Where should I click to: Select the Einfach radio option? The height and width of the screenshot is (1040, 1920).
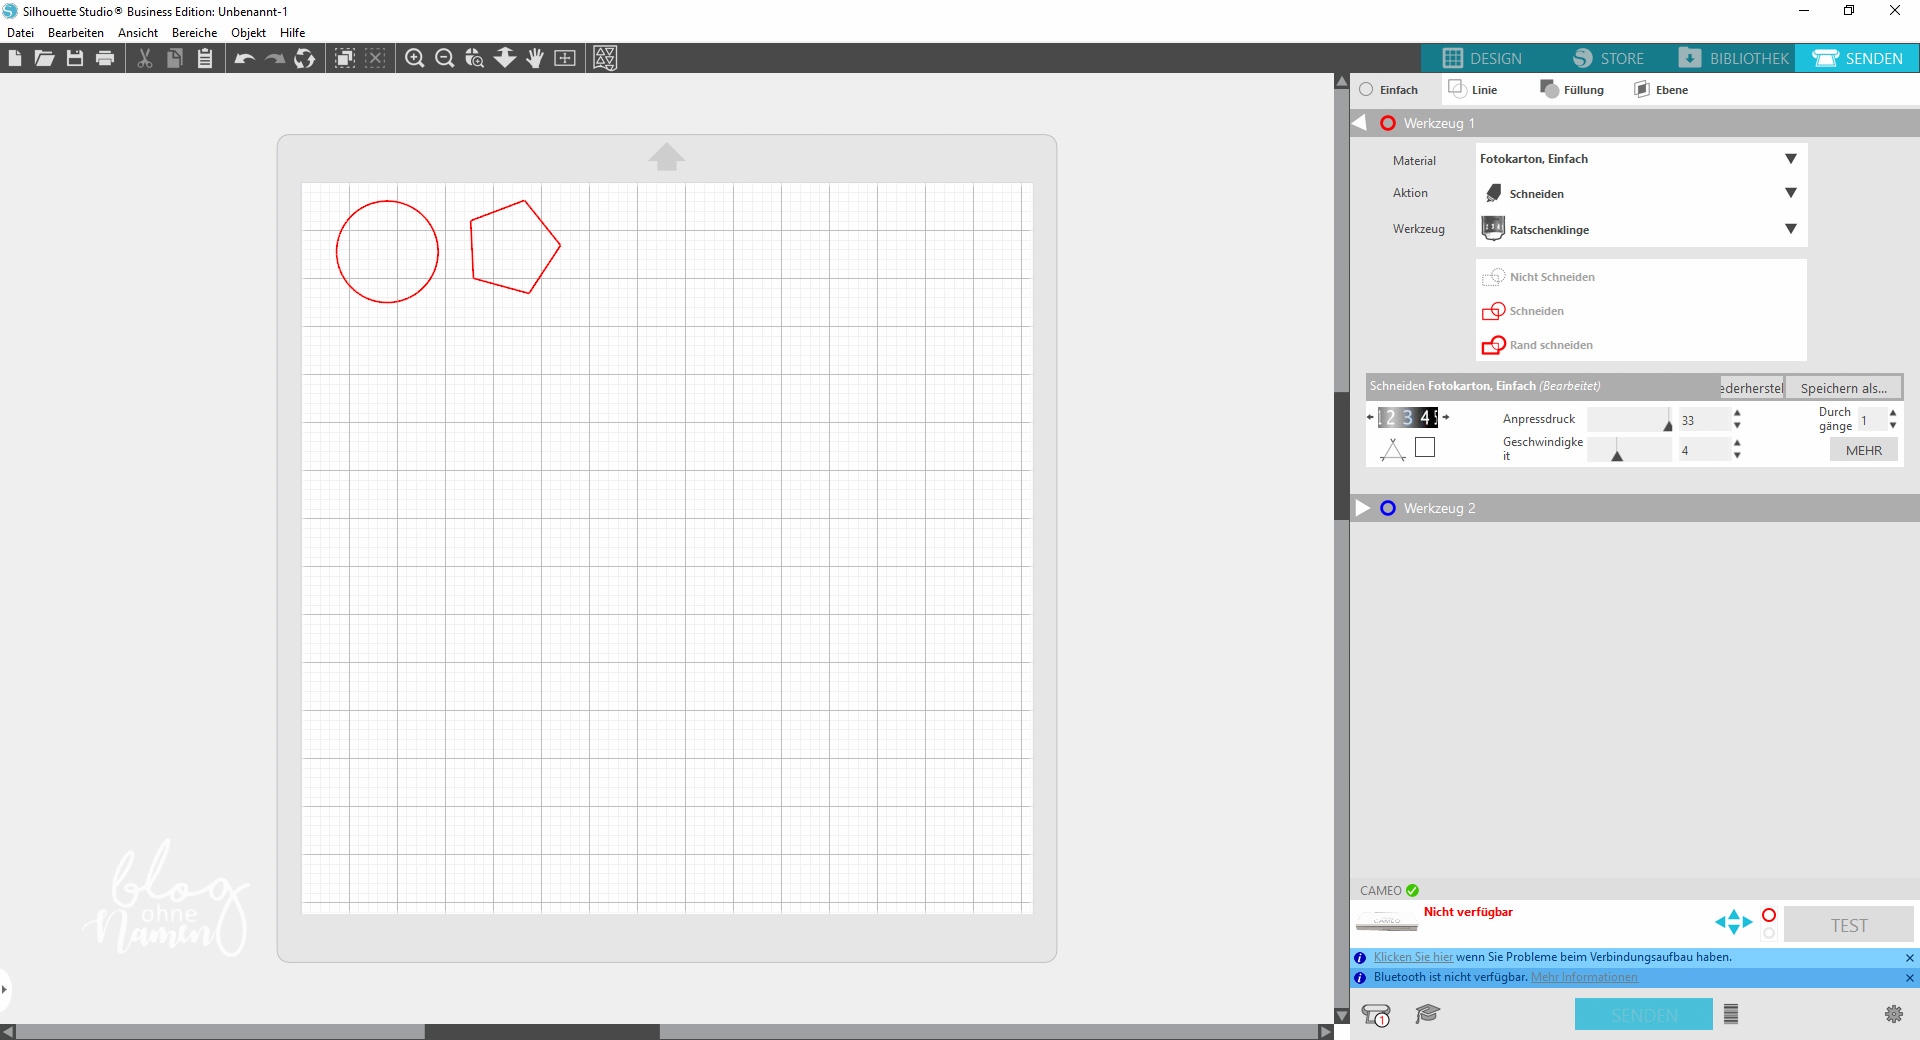pos(1367,90)
